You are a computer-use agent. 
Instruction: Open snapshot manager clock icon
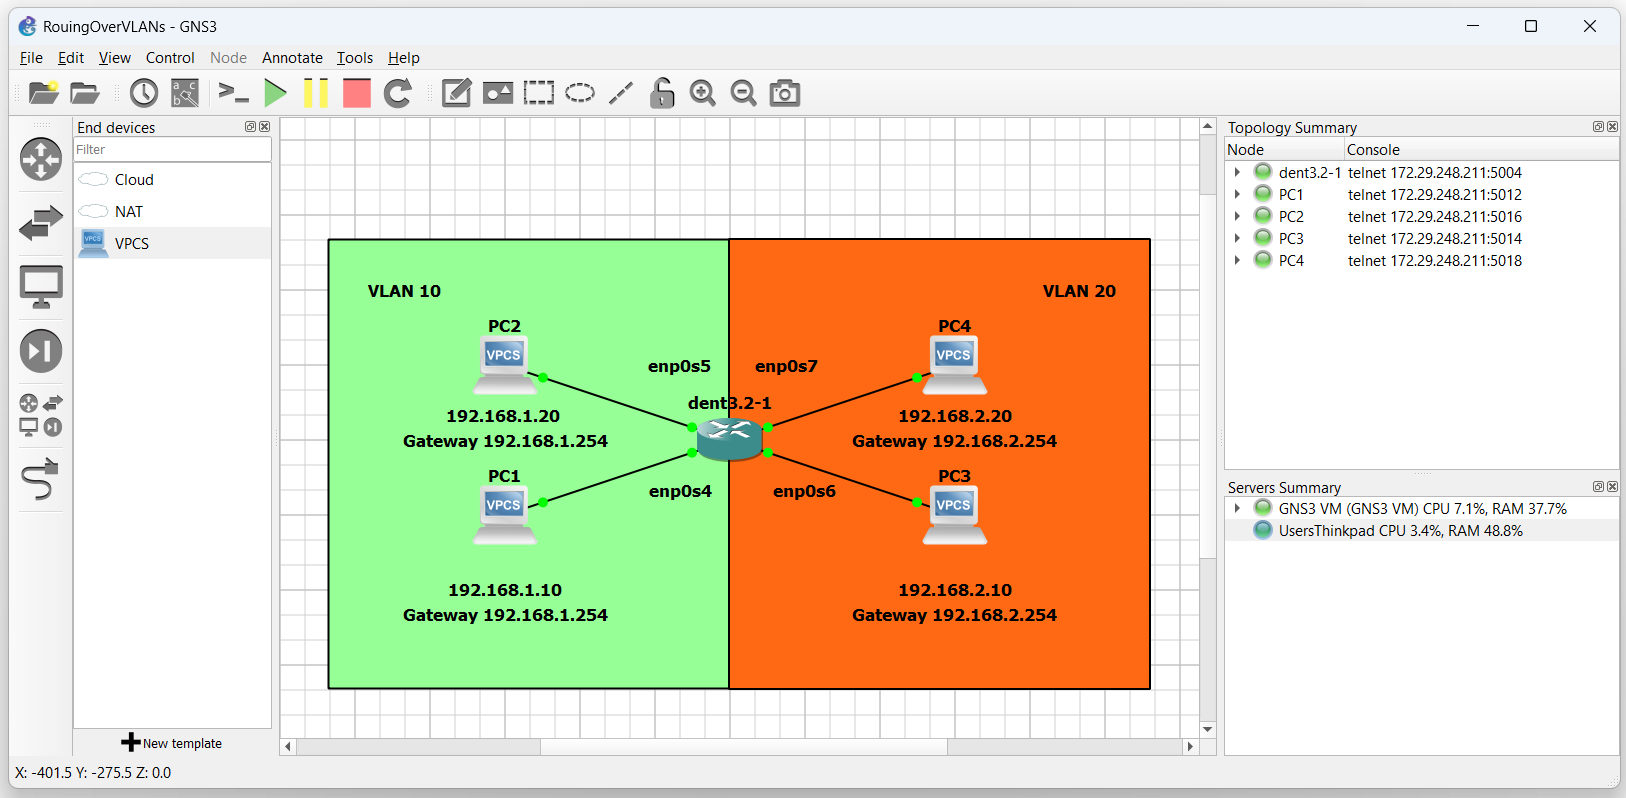144,93
